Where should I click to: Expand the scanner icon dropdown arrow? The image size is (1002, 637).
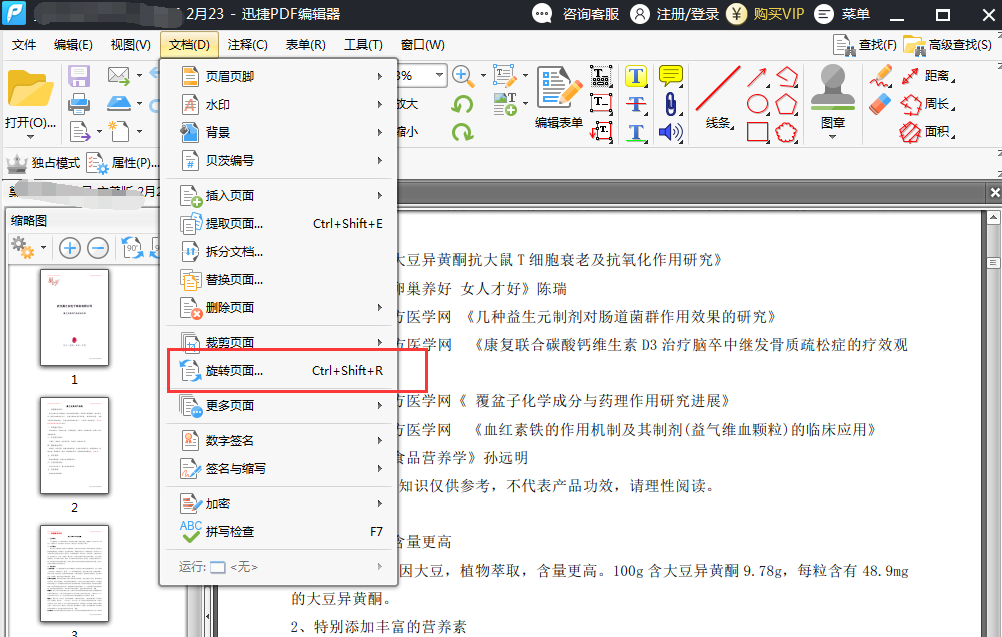pos(139,103)
